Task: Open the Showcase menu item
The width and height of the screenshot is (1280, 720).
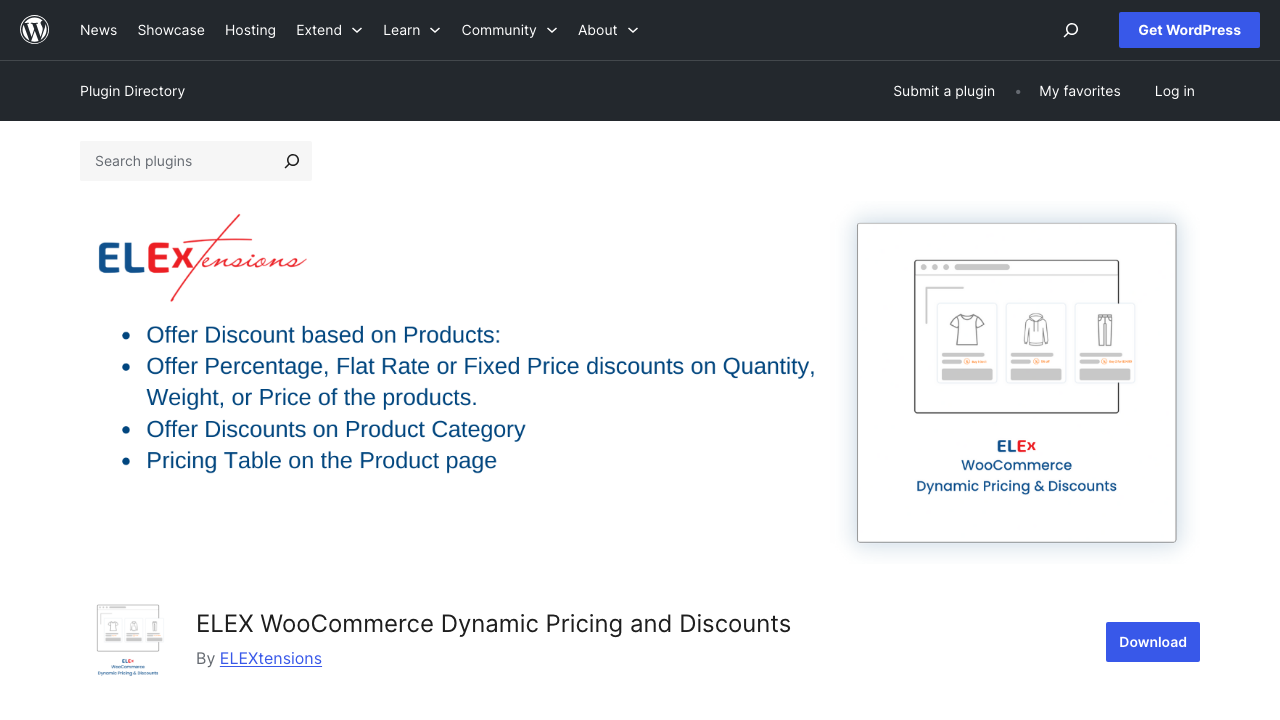Action: (x=171, y=30)
